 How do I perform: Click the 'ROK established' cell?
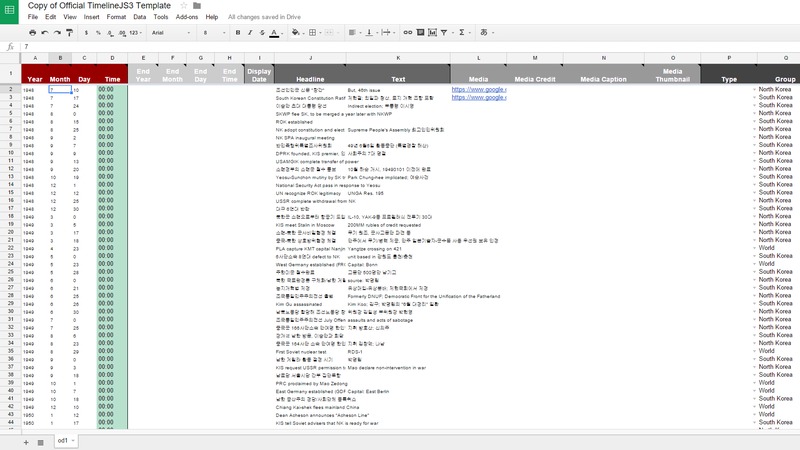(310, 121)
